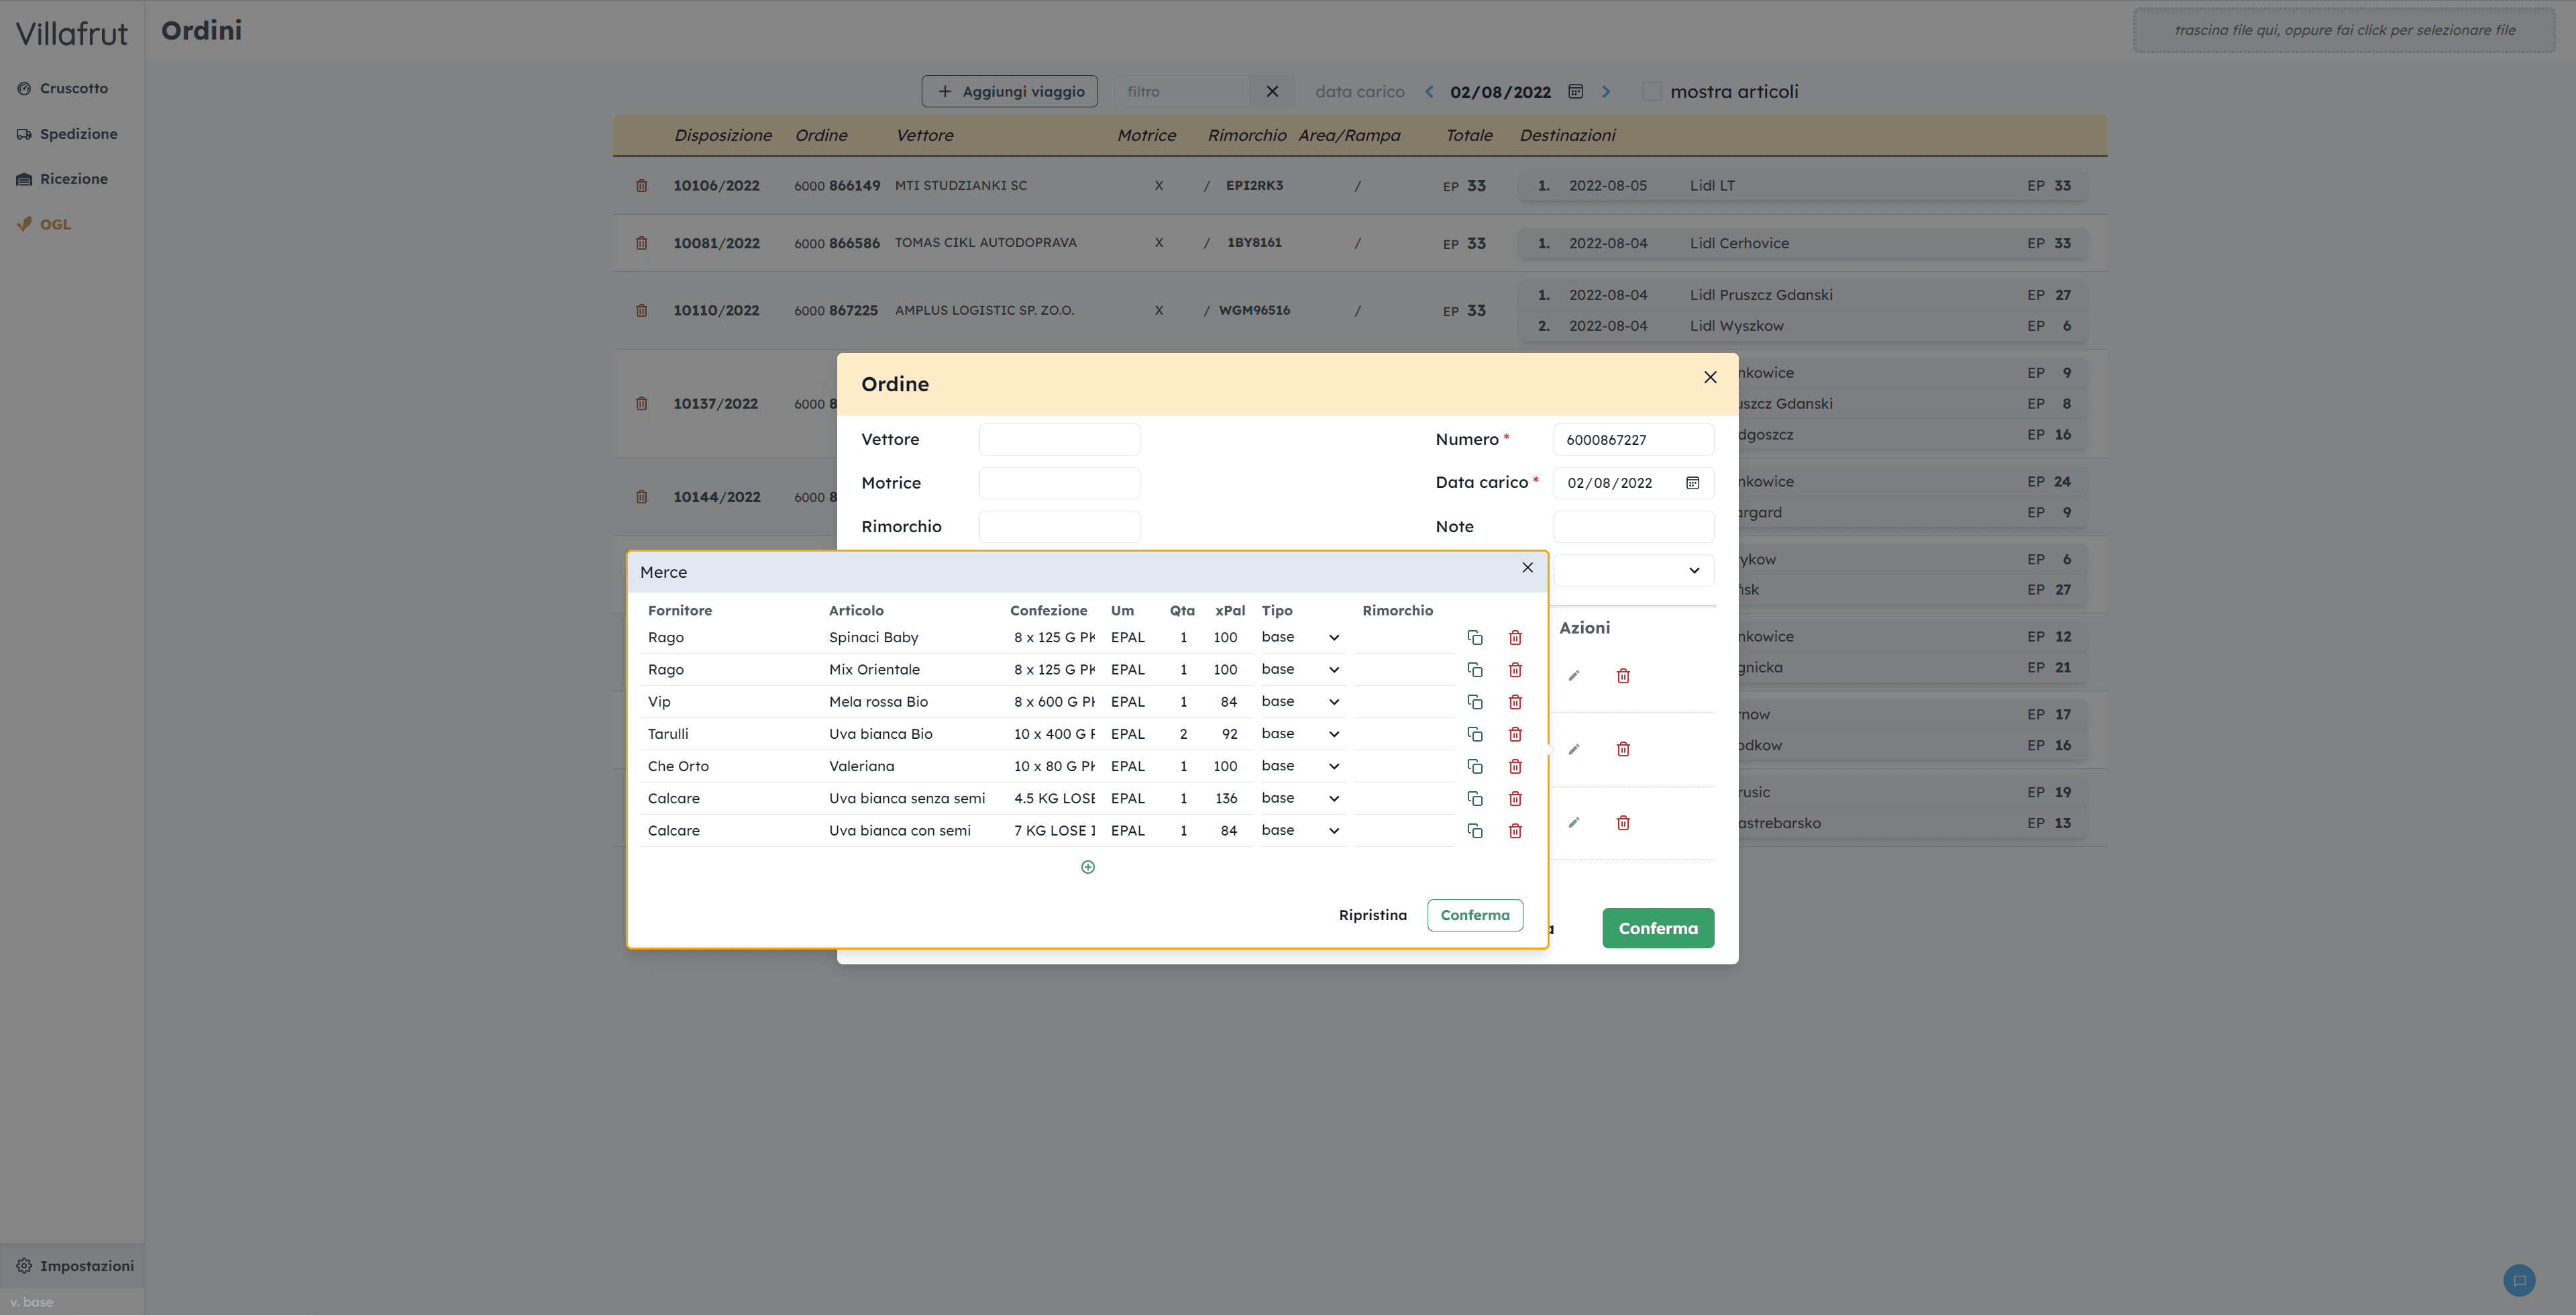Click Aggiungi viaggio button

tap(1009, 92)
